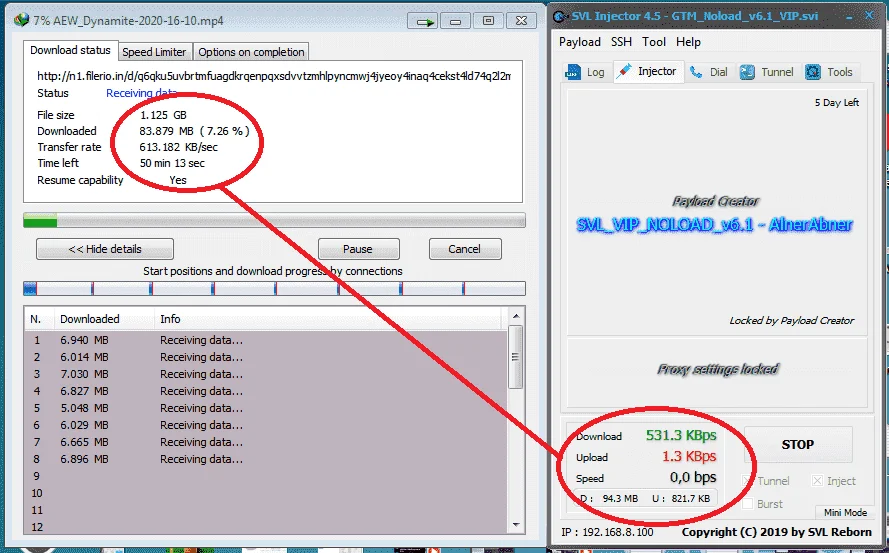Click the SVL Injector app icon in its title bar
889x553 pixels.
(x=560, y=16)
